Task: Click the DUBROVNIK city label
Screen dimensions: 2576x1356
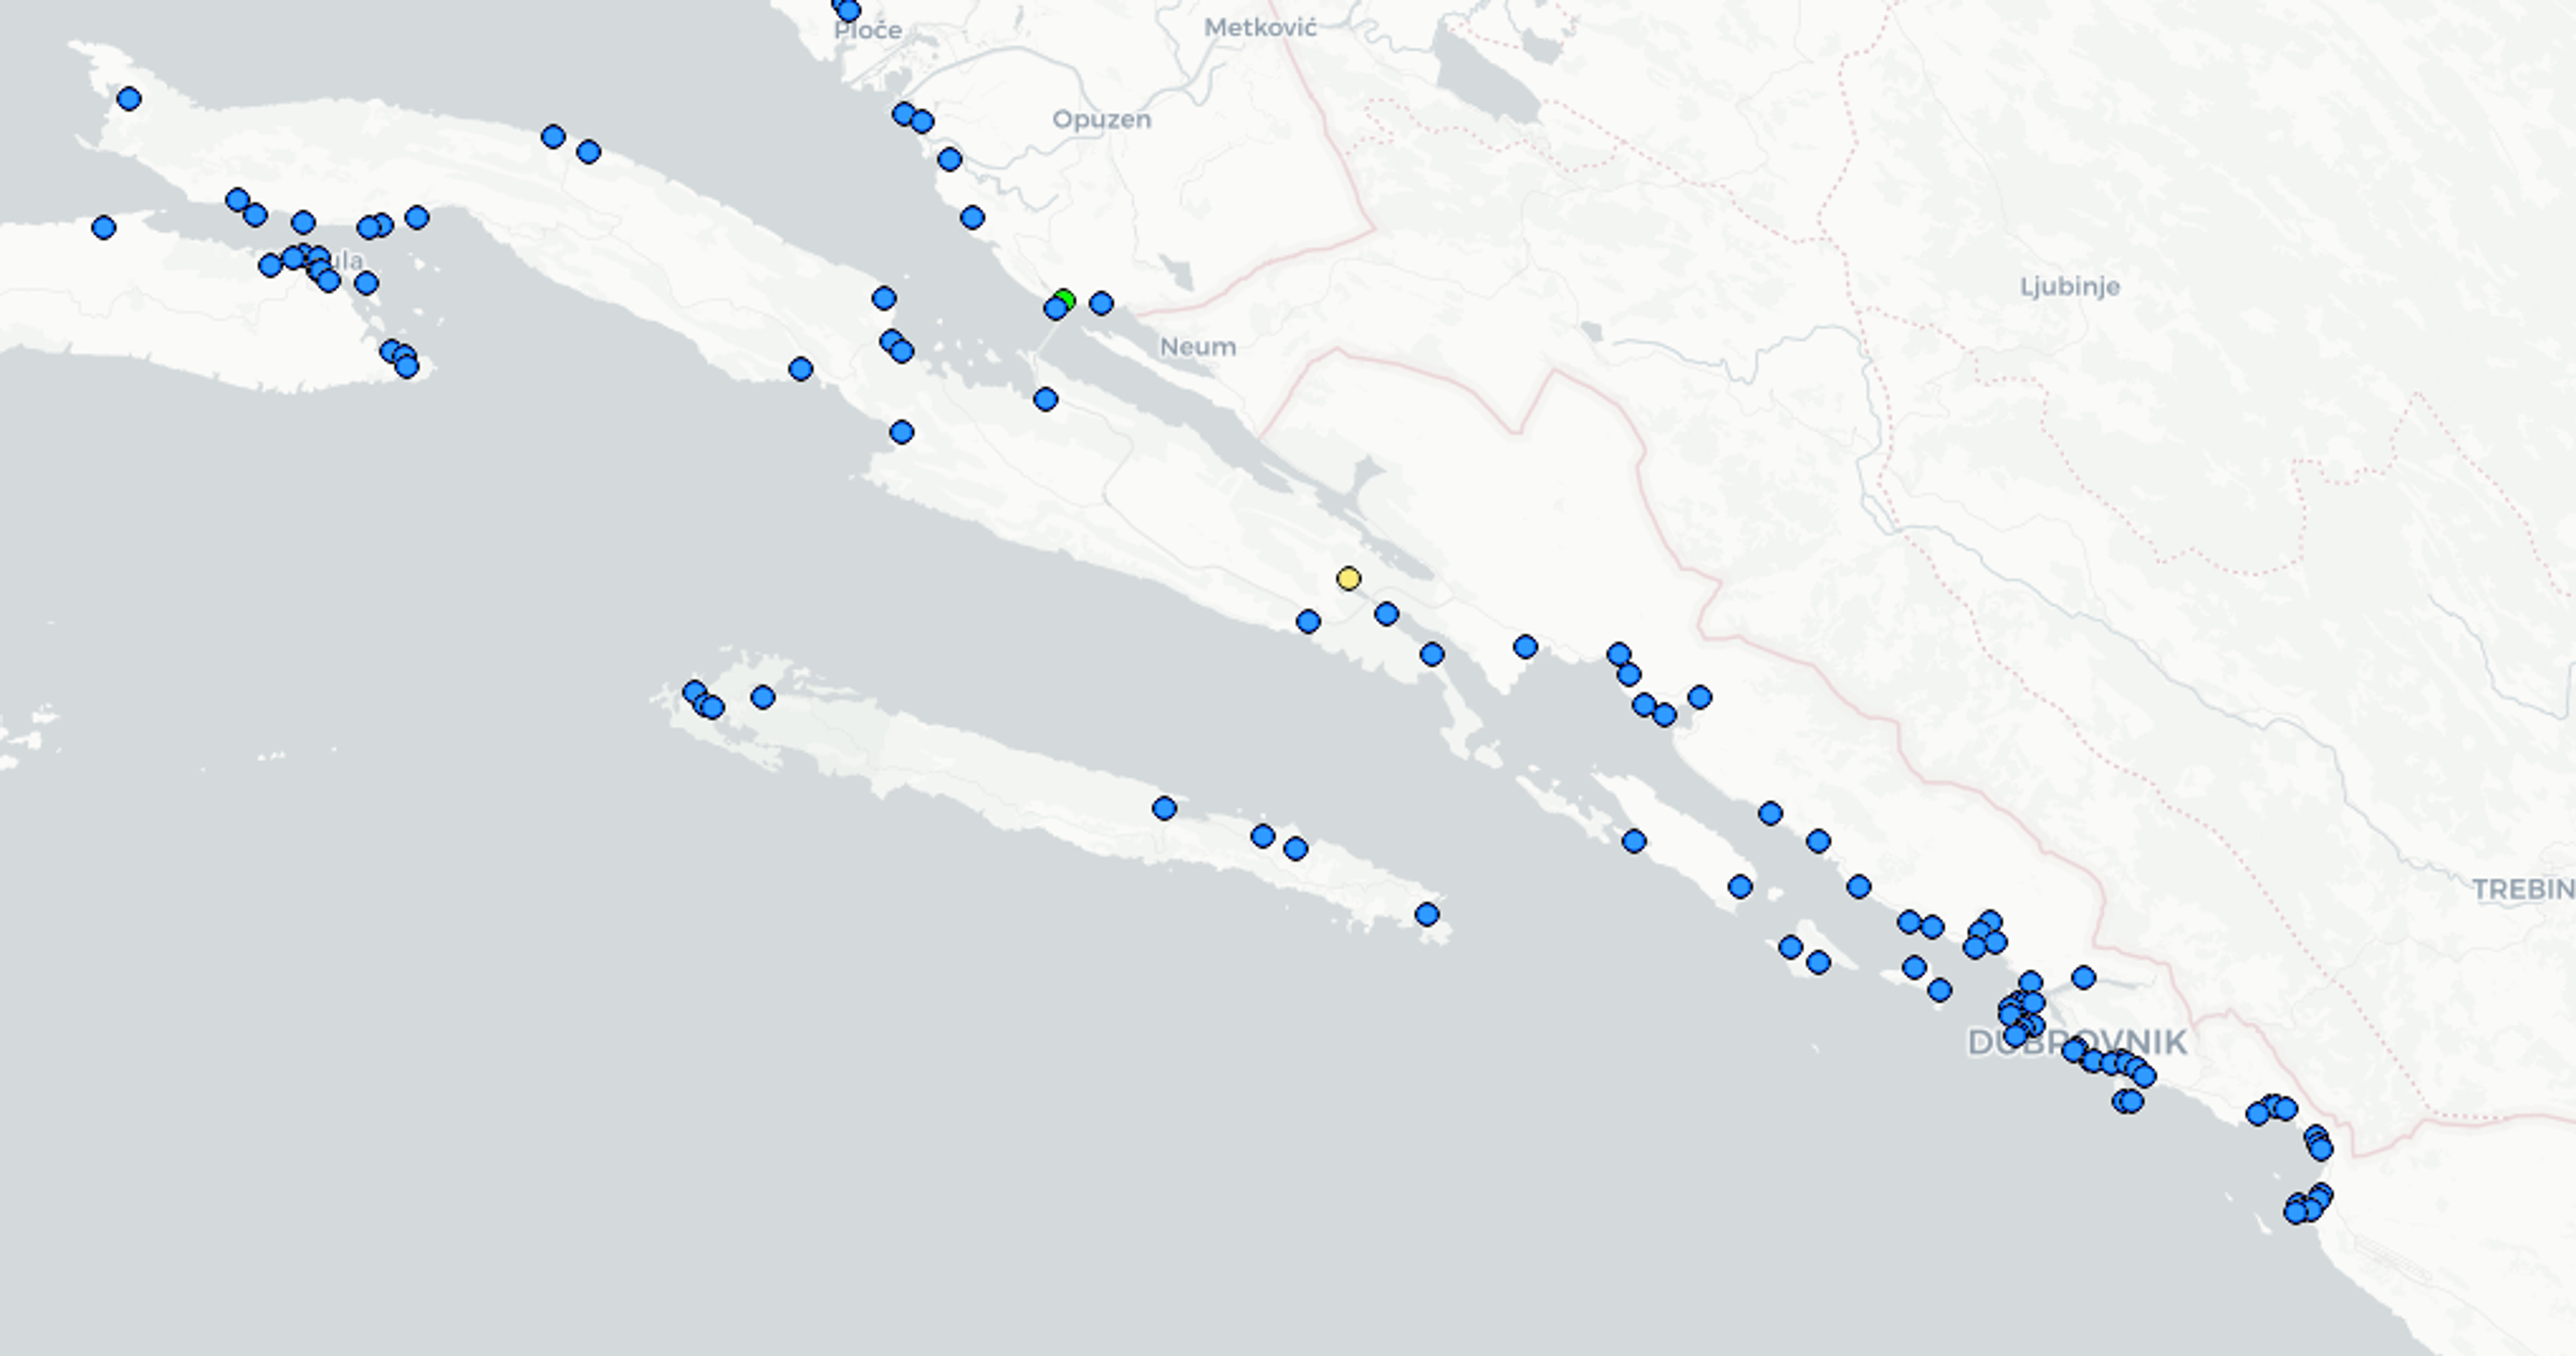Action: click(2077, 1042)
